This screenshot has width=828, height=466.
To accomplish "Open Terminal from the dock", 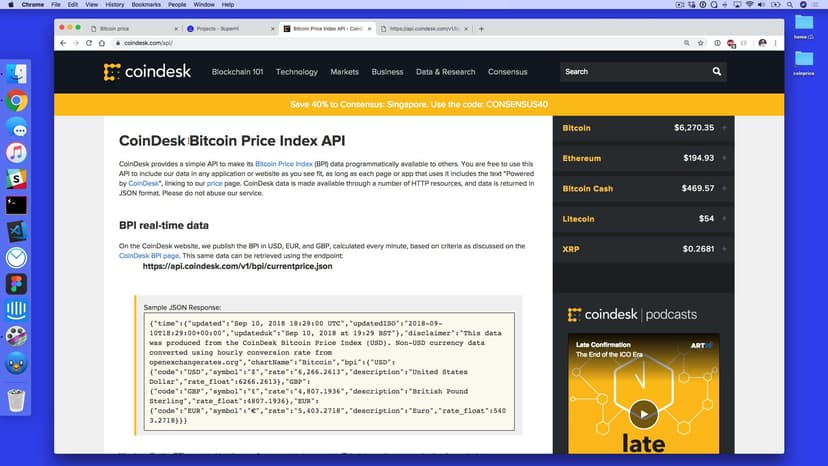I will (x=16, y=205).
